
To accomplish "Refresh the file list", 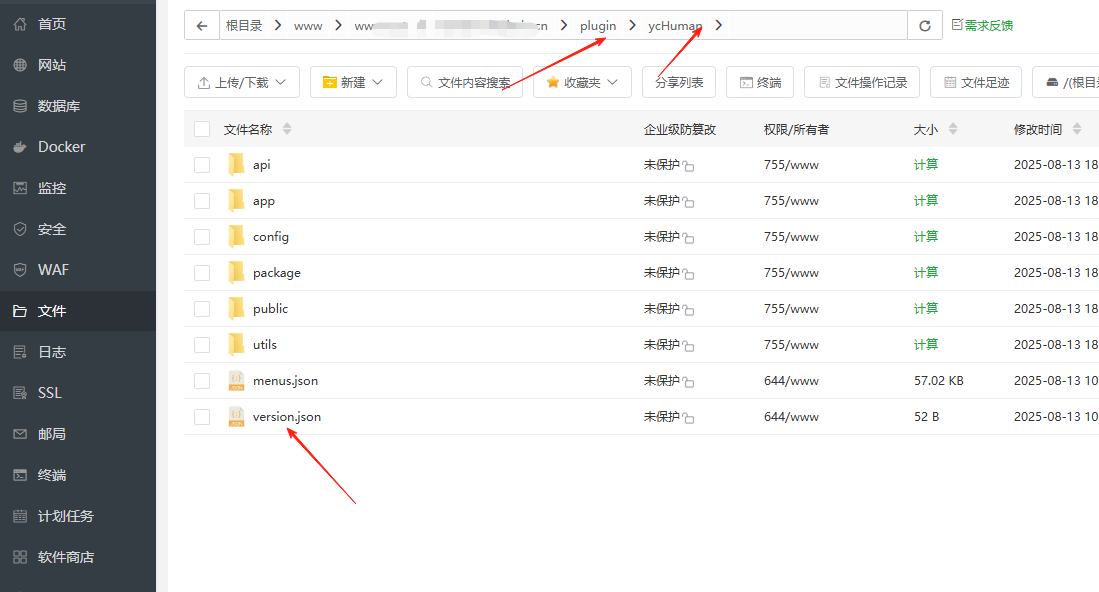I will pos(924,26).
